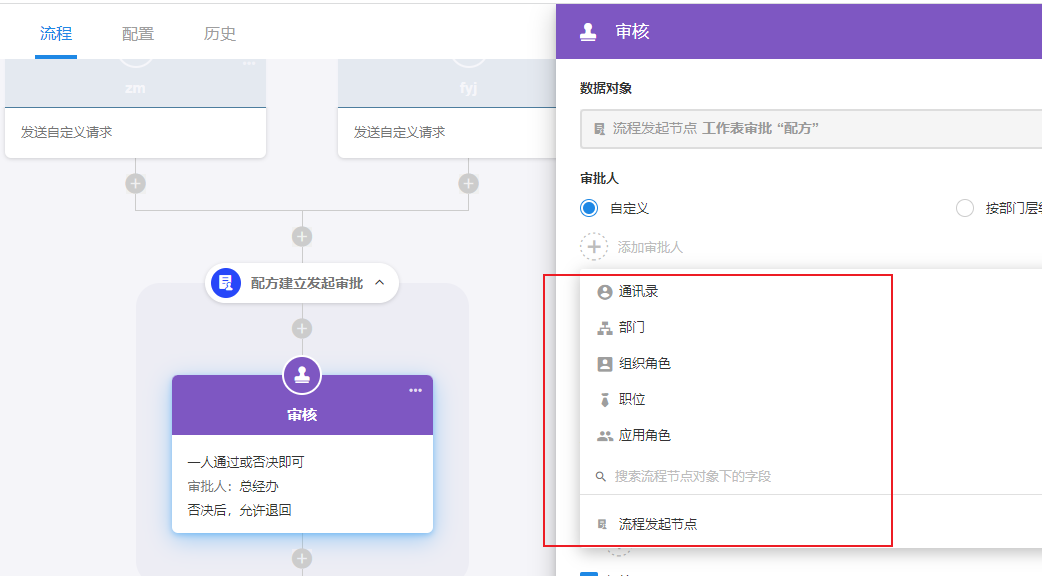Click the dashed plus icon for 添加审批人

tap(594, 246)
